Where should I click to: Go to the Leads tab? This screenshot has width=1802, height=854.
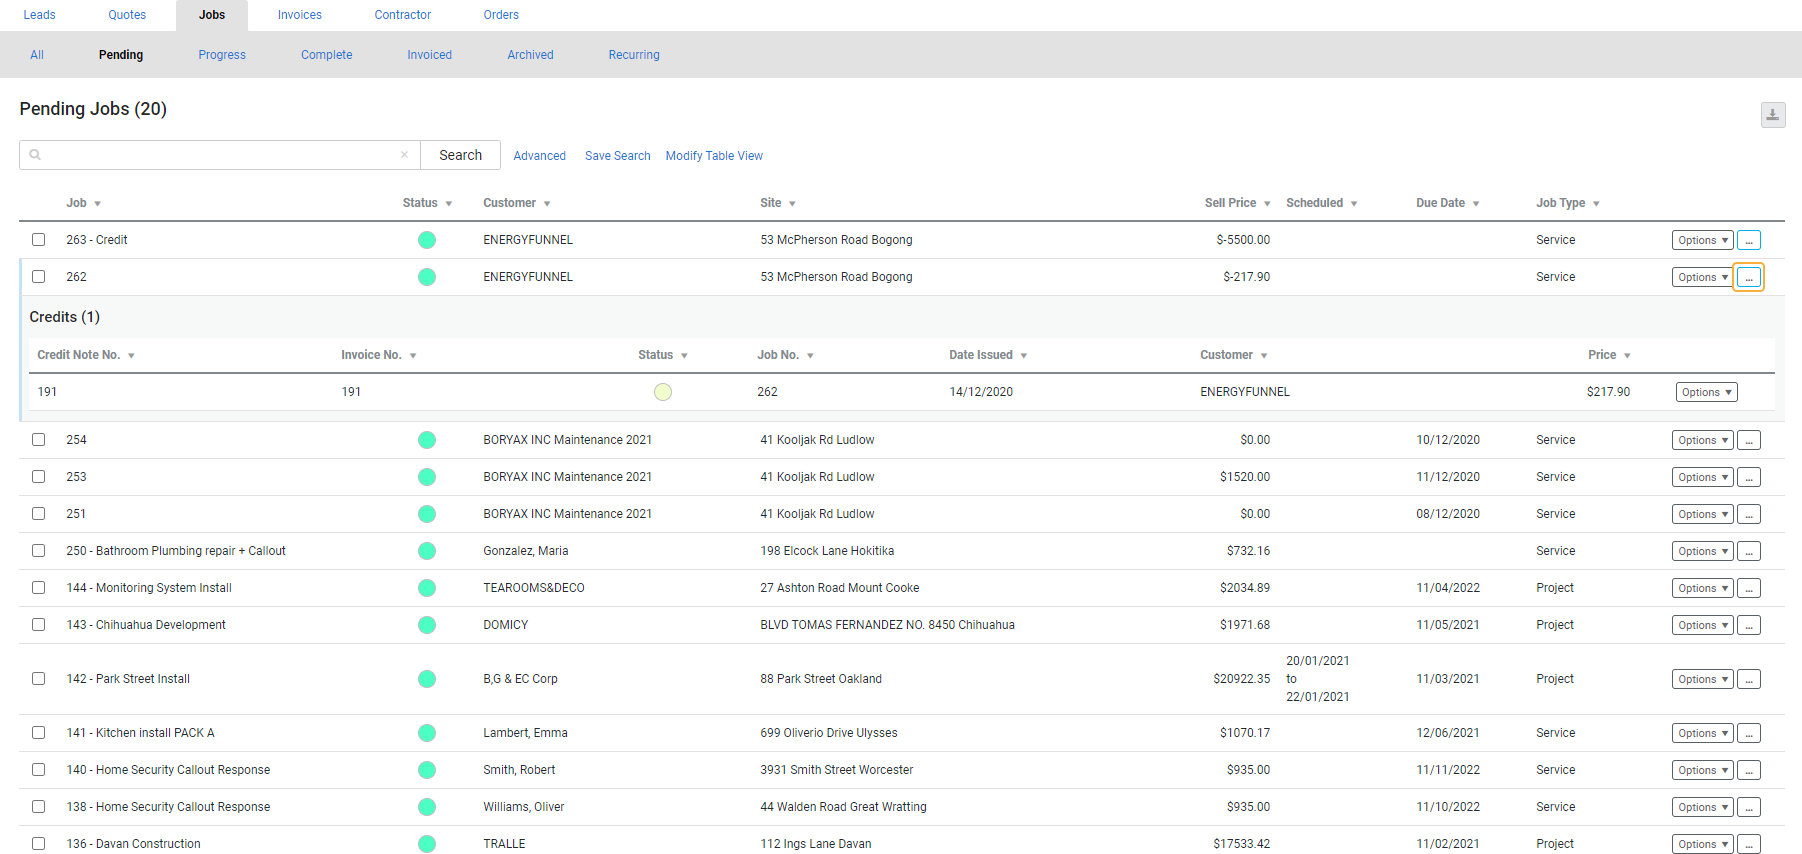pos(39,15)
